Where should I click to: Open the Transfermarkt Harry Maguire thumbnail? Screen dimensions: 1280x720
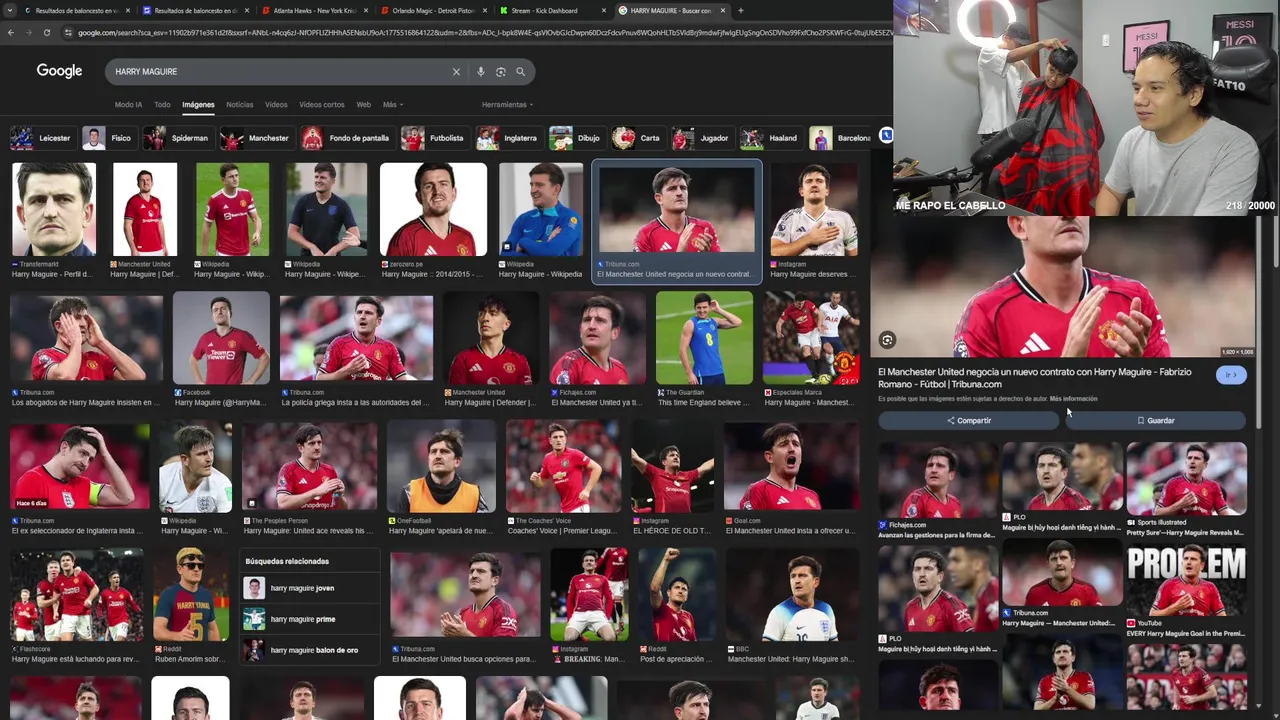[x=54, y=210]
